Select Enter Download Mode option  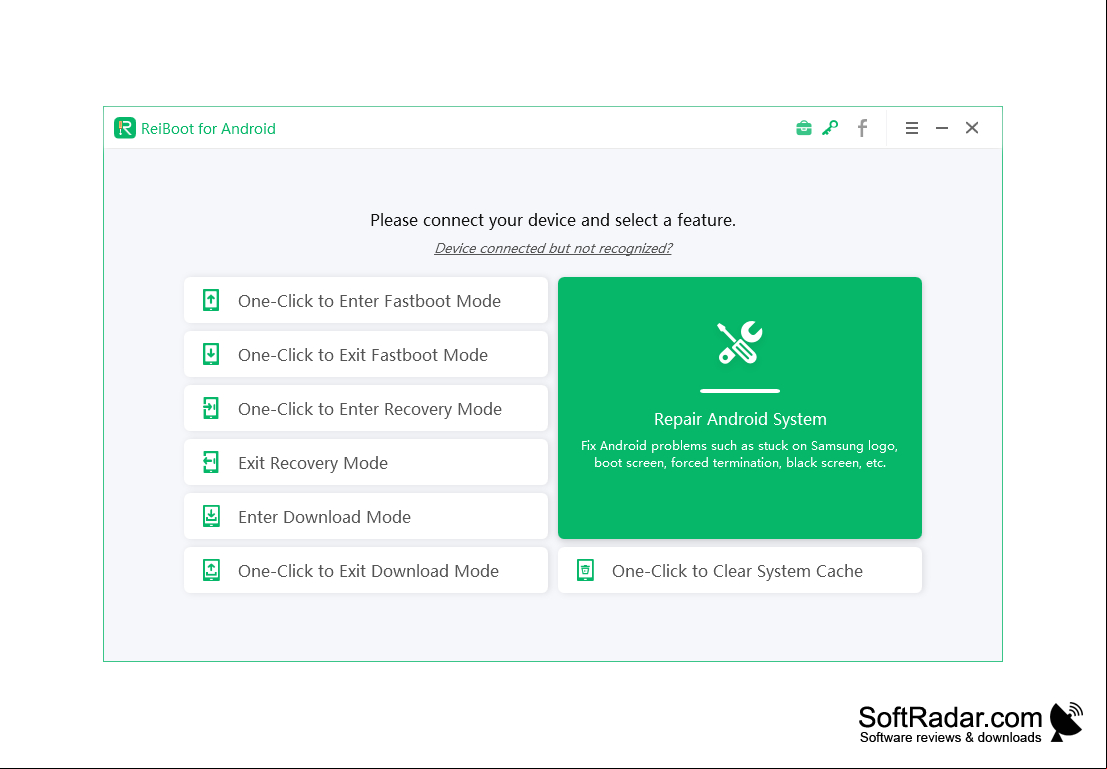pyautogui.click(x=366, y=516)
